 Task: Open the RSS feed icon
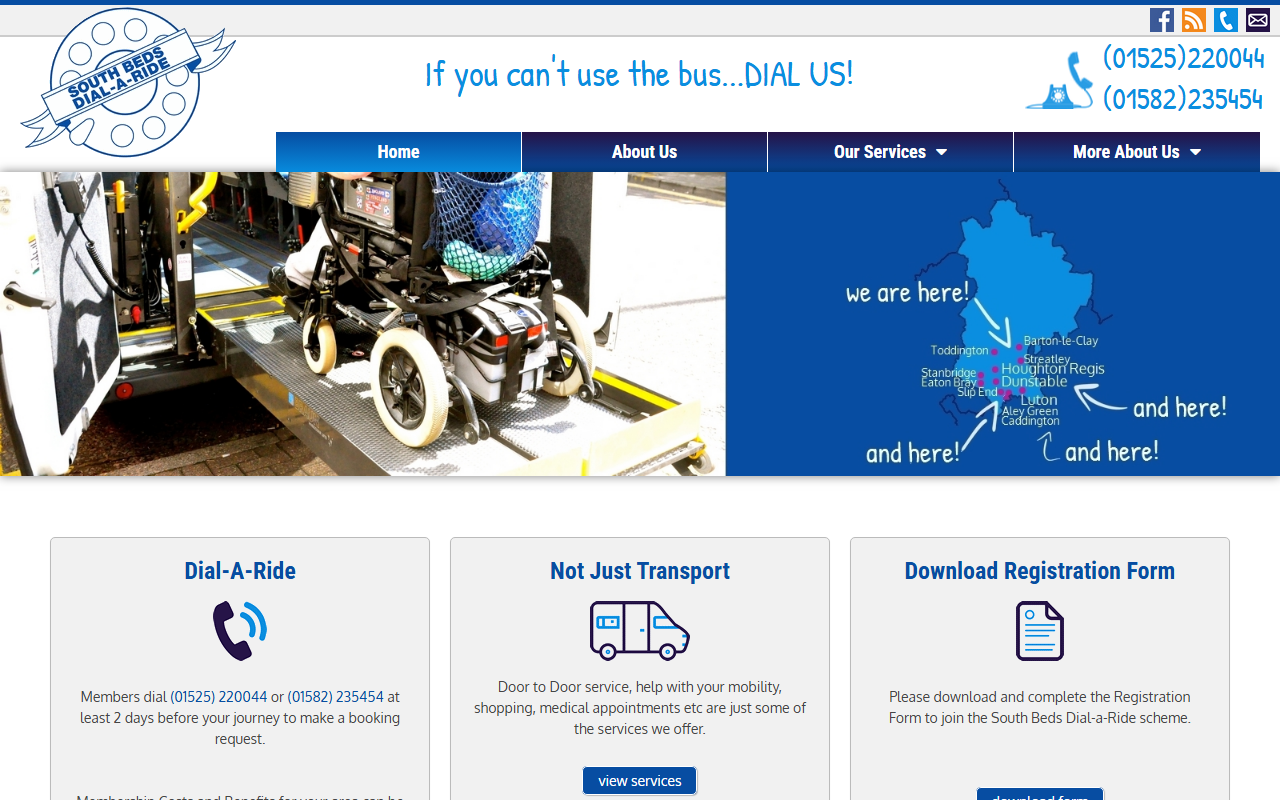1194,20
